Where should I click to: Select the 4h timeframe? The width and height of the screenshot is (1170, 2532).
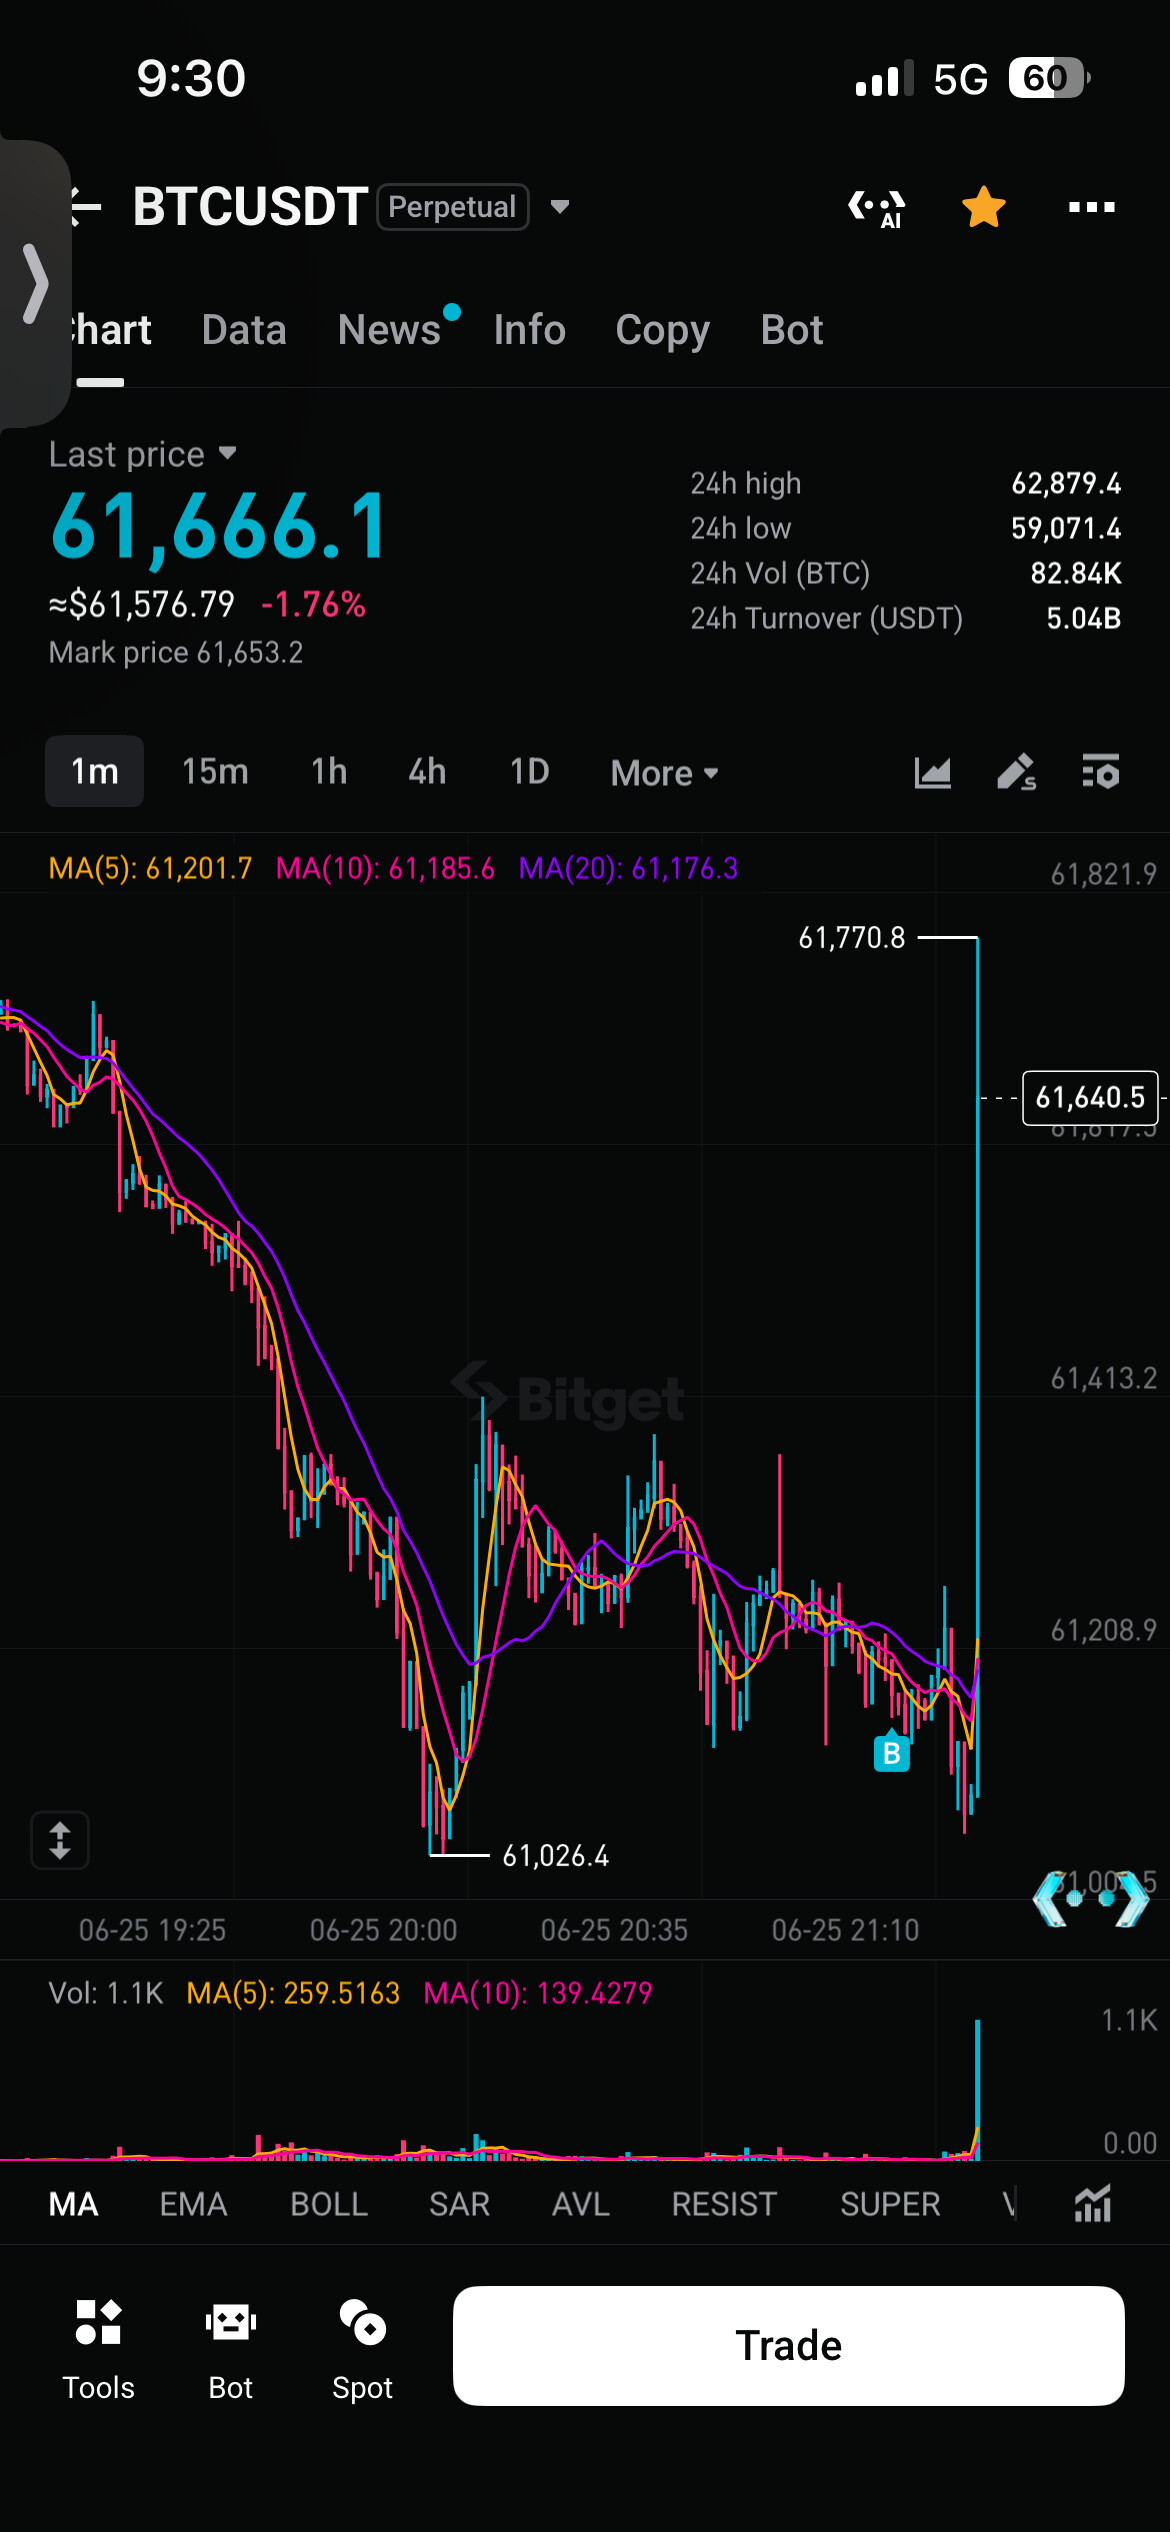tap(427, 771)
